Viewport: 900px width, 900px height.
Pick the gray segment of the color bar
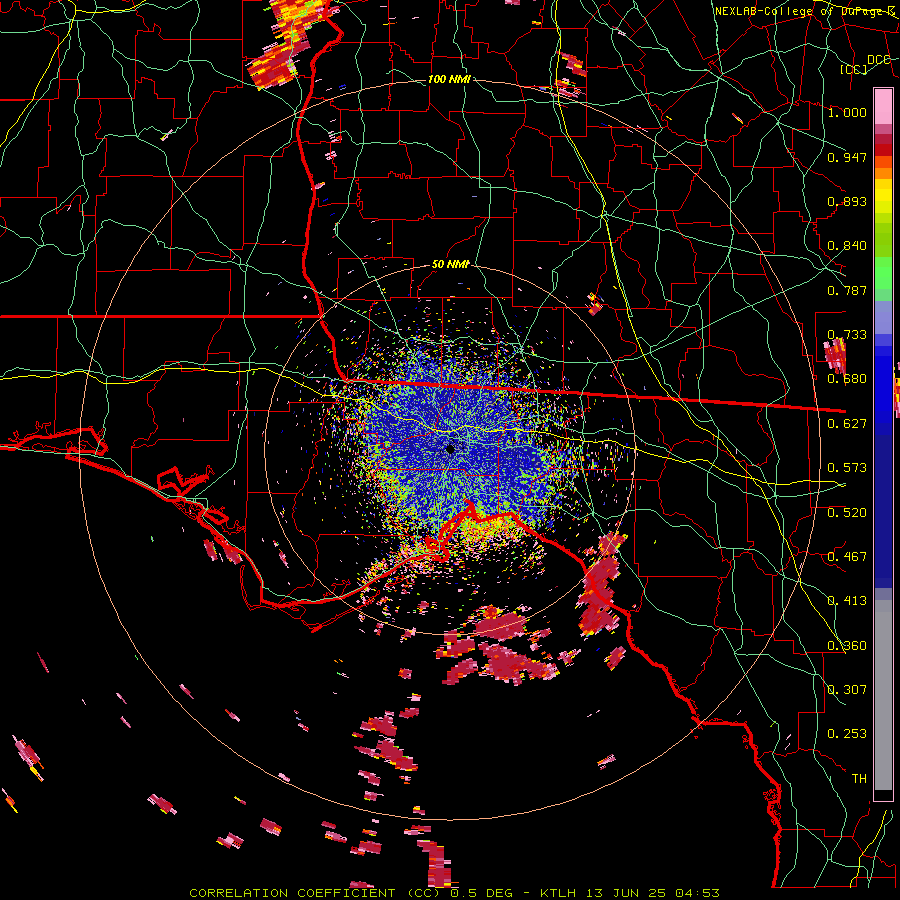point(883,695)
